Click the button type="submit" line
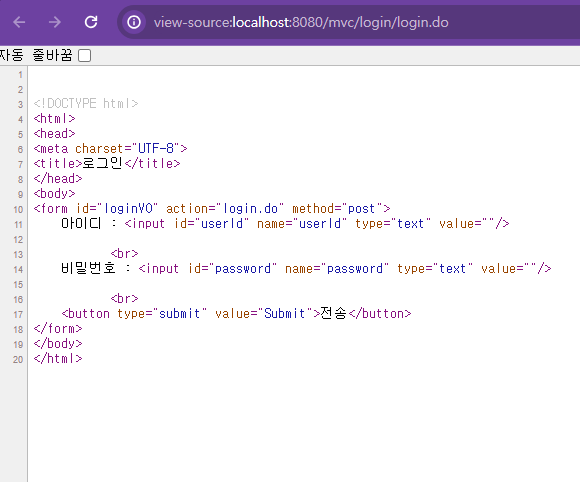The height and width of the screenshot is (482, 580). coord(236,314)
